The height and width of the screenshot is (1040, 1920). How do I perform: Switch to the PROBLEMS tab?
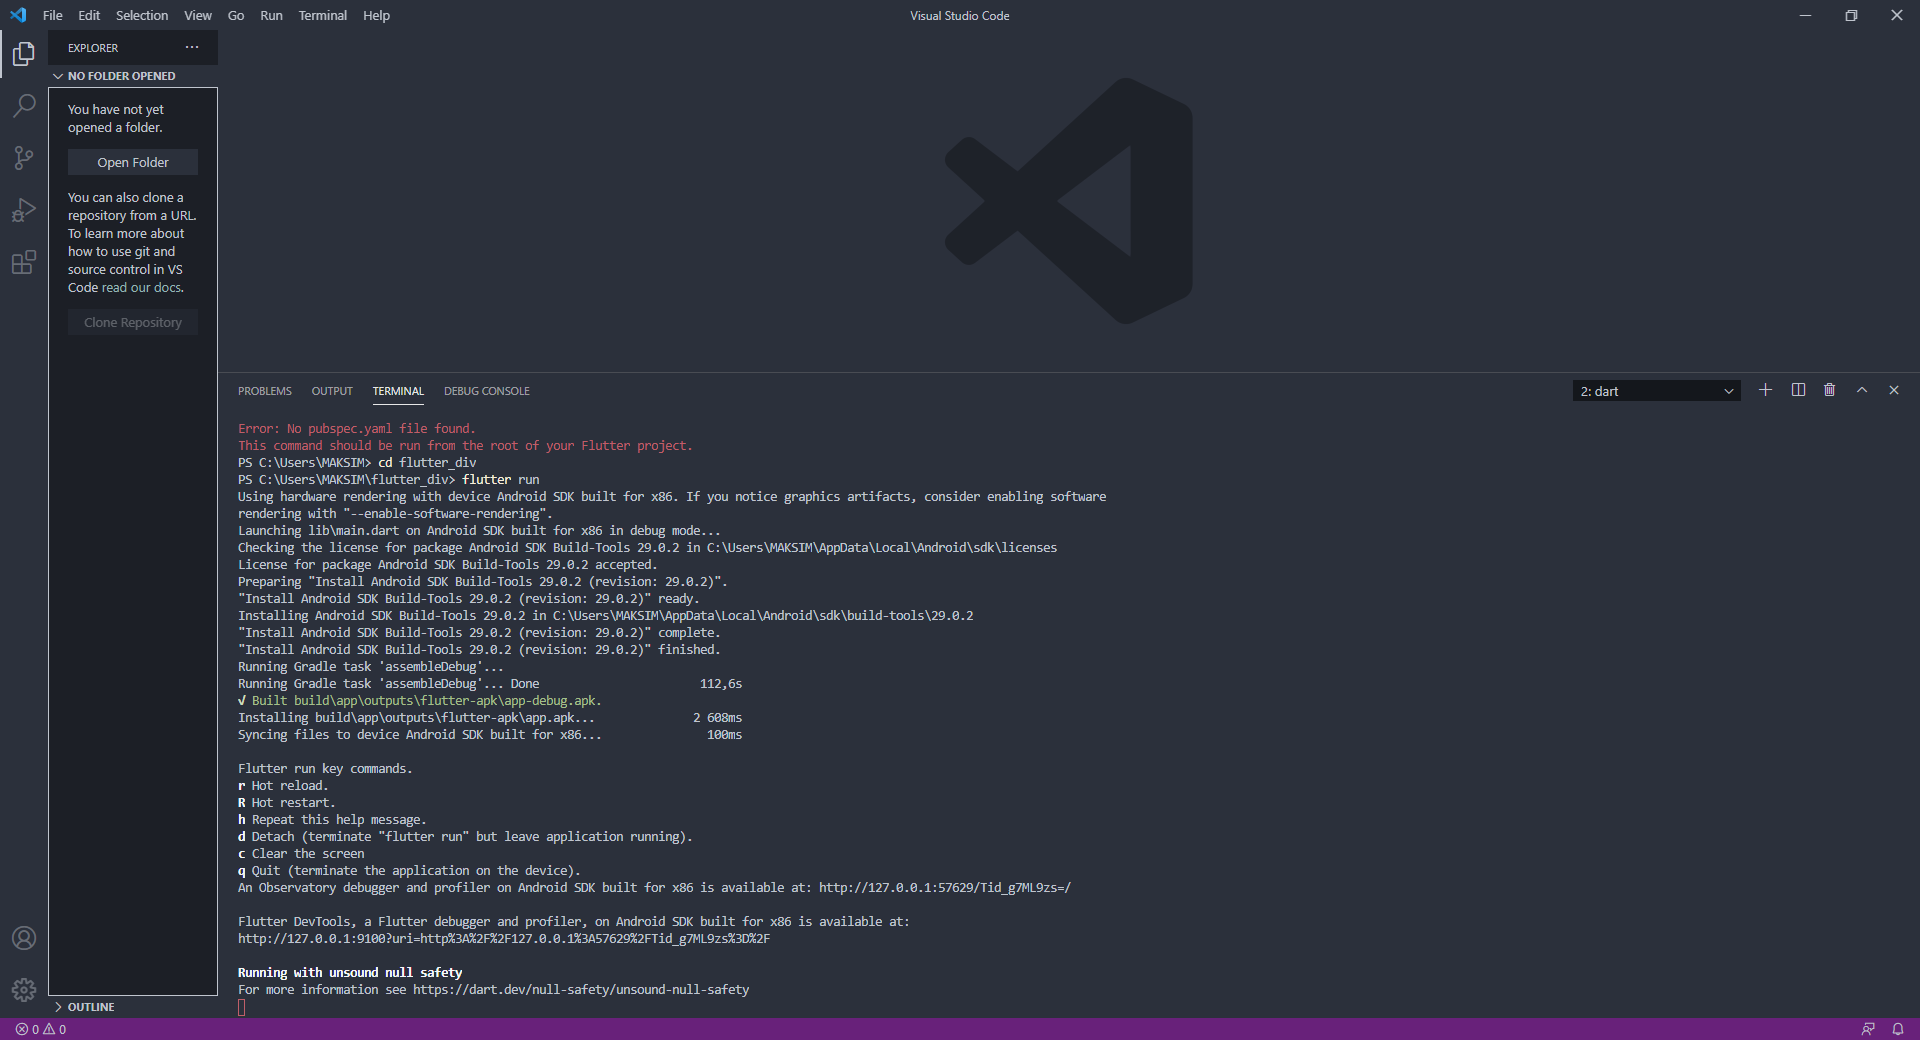(x=265, y=391)
